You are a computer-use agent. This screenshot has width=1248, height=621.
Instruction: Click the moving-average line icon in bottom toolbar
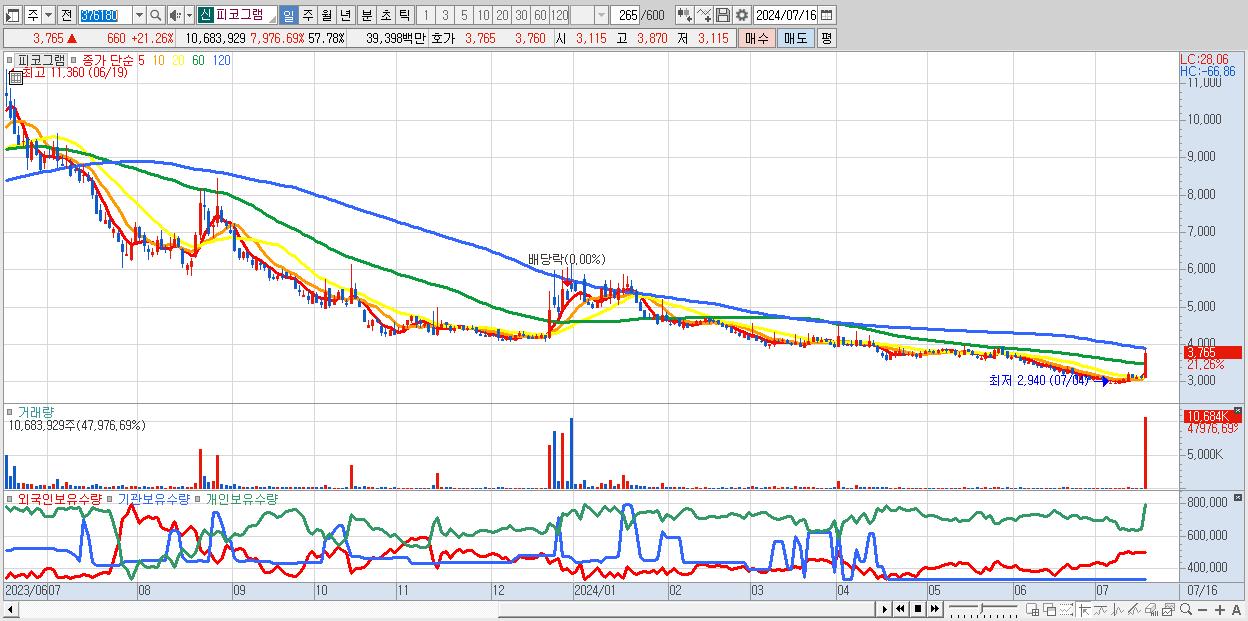(1101, 609)
